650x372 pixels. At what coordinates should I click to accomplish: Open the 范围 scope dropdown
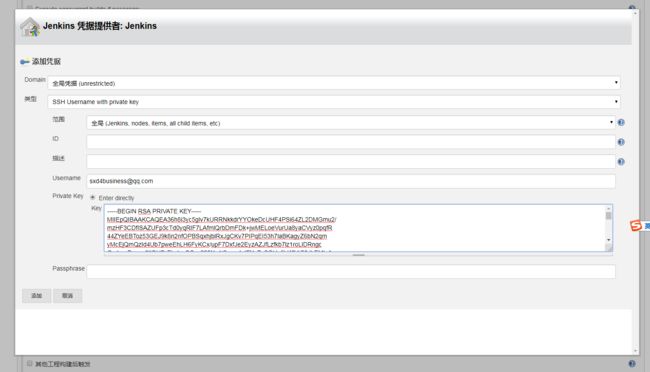pos(351,123)
